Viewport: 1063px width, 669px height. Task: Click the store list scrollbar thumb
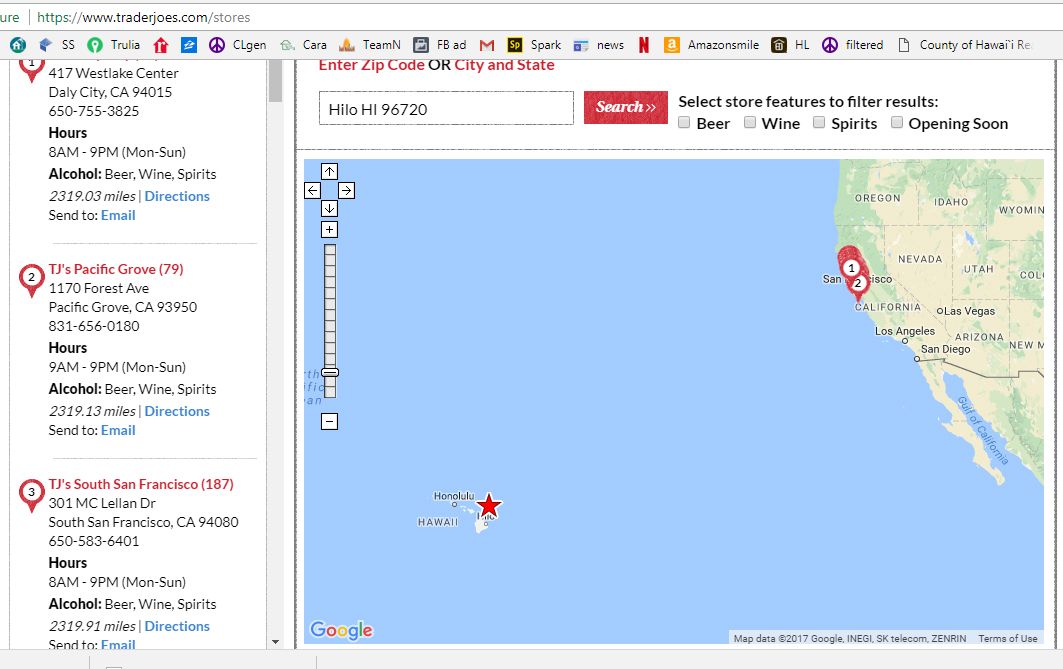click(x=275, y=80)
